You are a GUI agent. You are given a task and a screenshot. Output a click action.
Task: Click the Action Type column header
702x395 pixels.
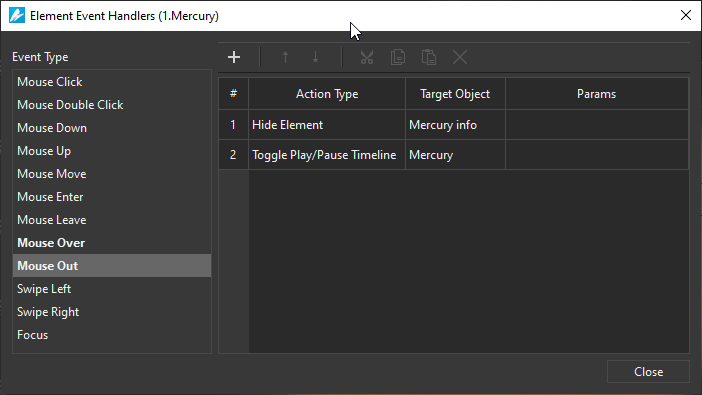(327, 94)
